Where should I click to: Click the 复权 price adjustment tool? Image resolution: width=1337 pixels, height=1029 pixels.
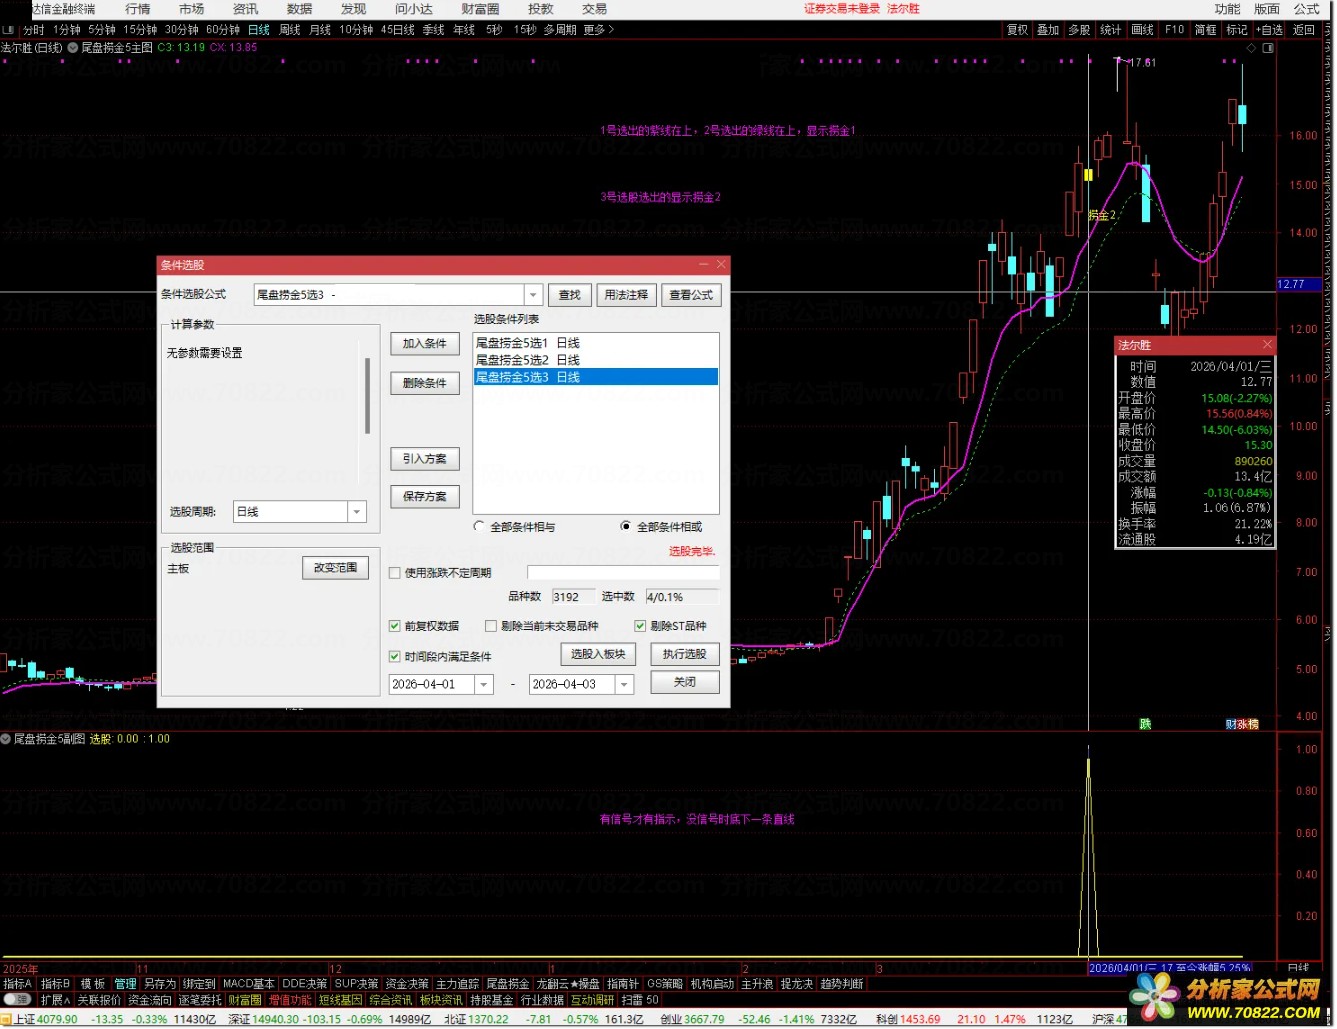click(x=1017, y=30)
